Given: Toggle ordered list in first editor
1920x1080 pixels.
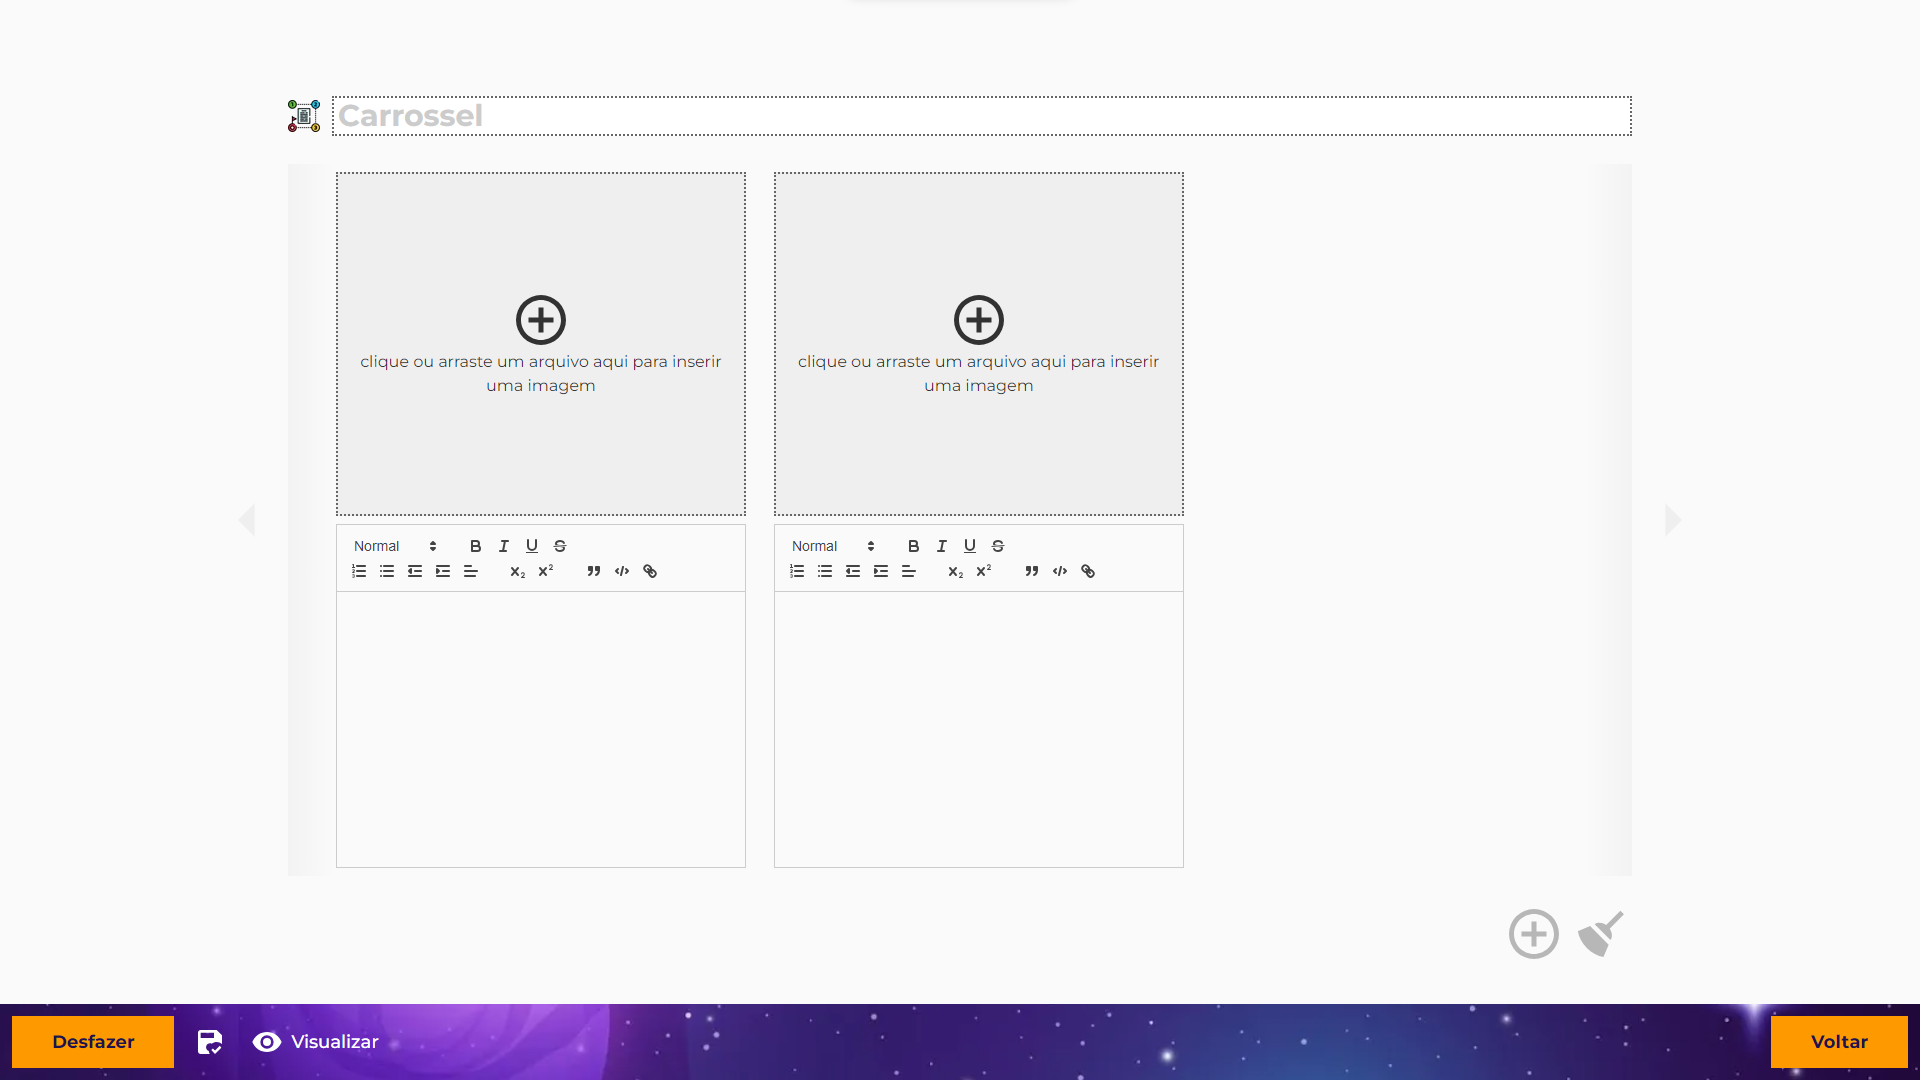Looking at the screenshot, I should point(359,571).
